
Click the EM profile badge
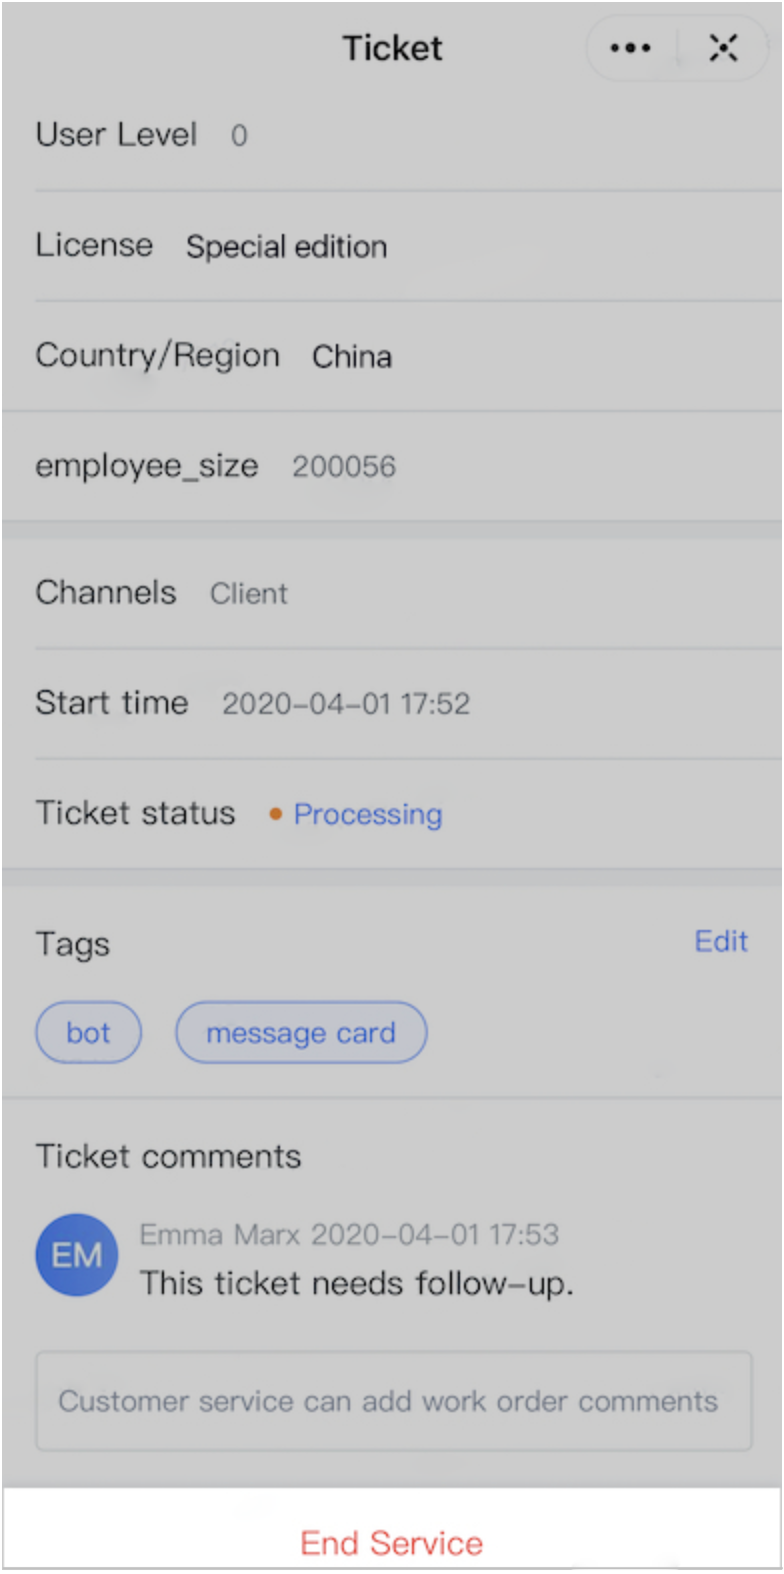76,1254
